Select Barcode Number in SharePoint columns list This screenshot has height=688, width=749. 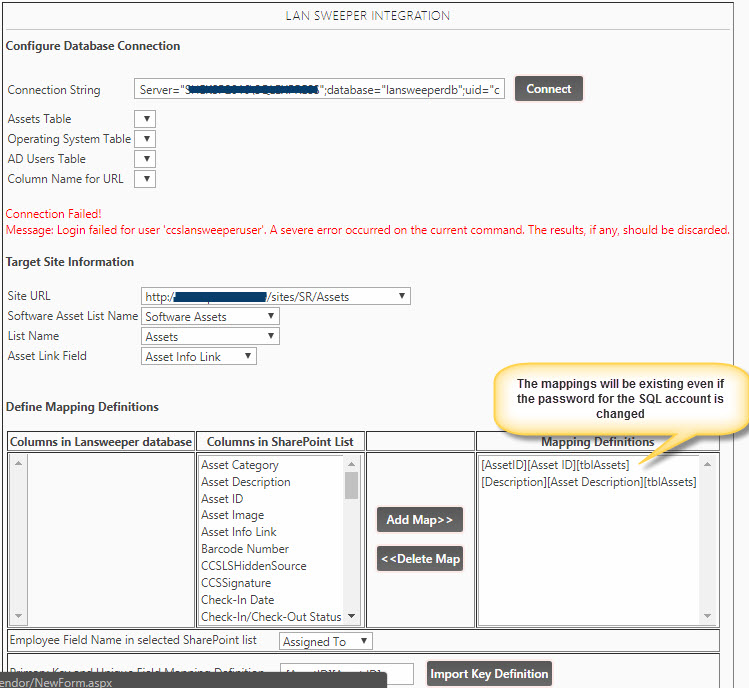tap(245, 549)
